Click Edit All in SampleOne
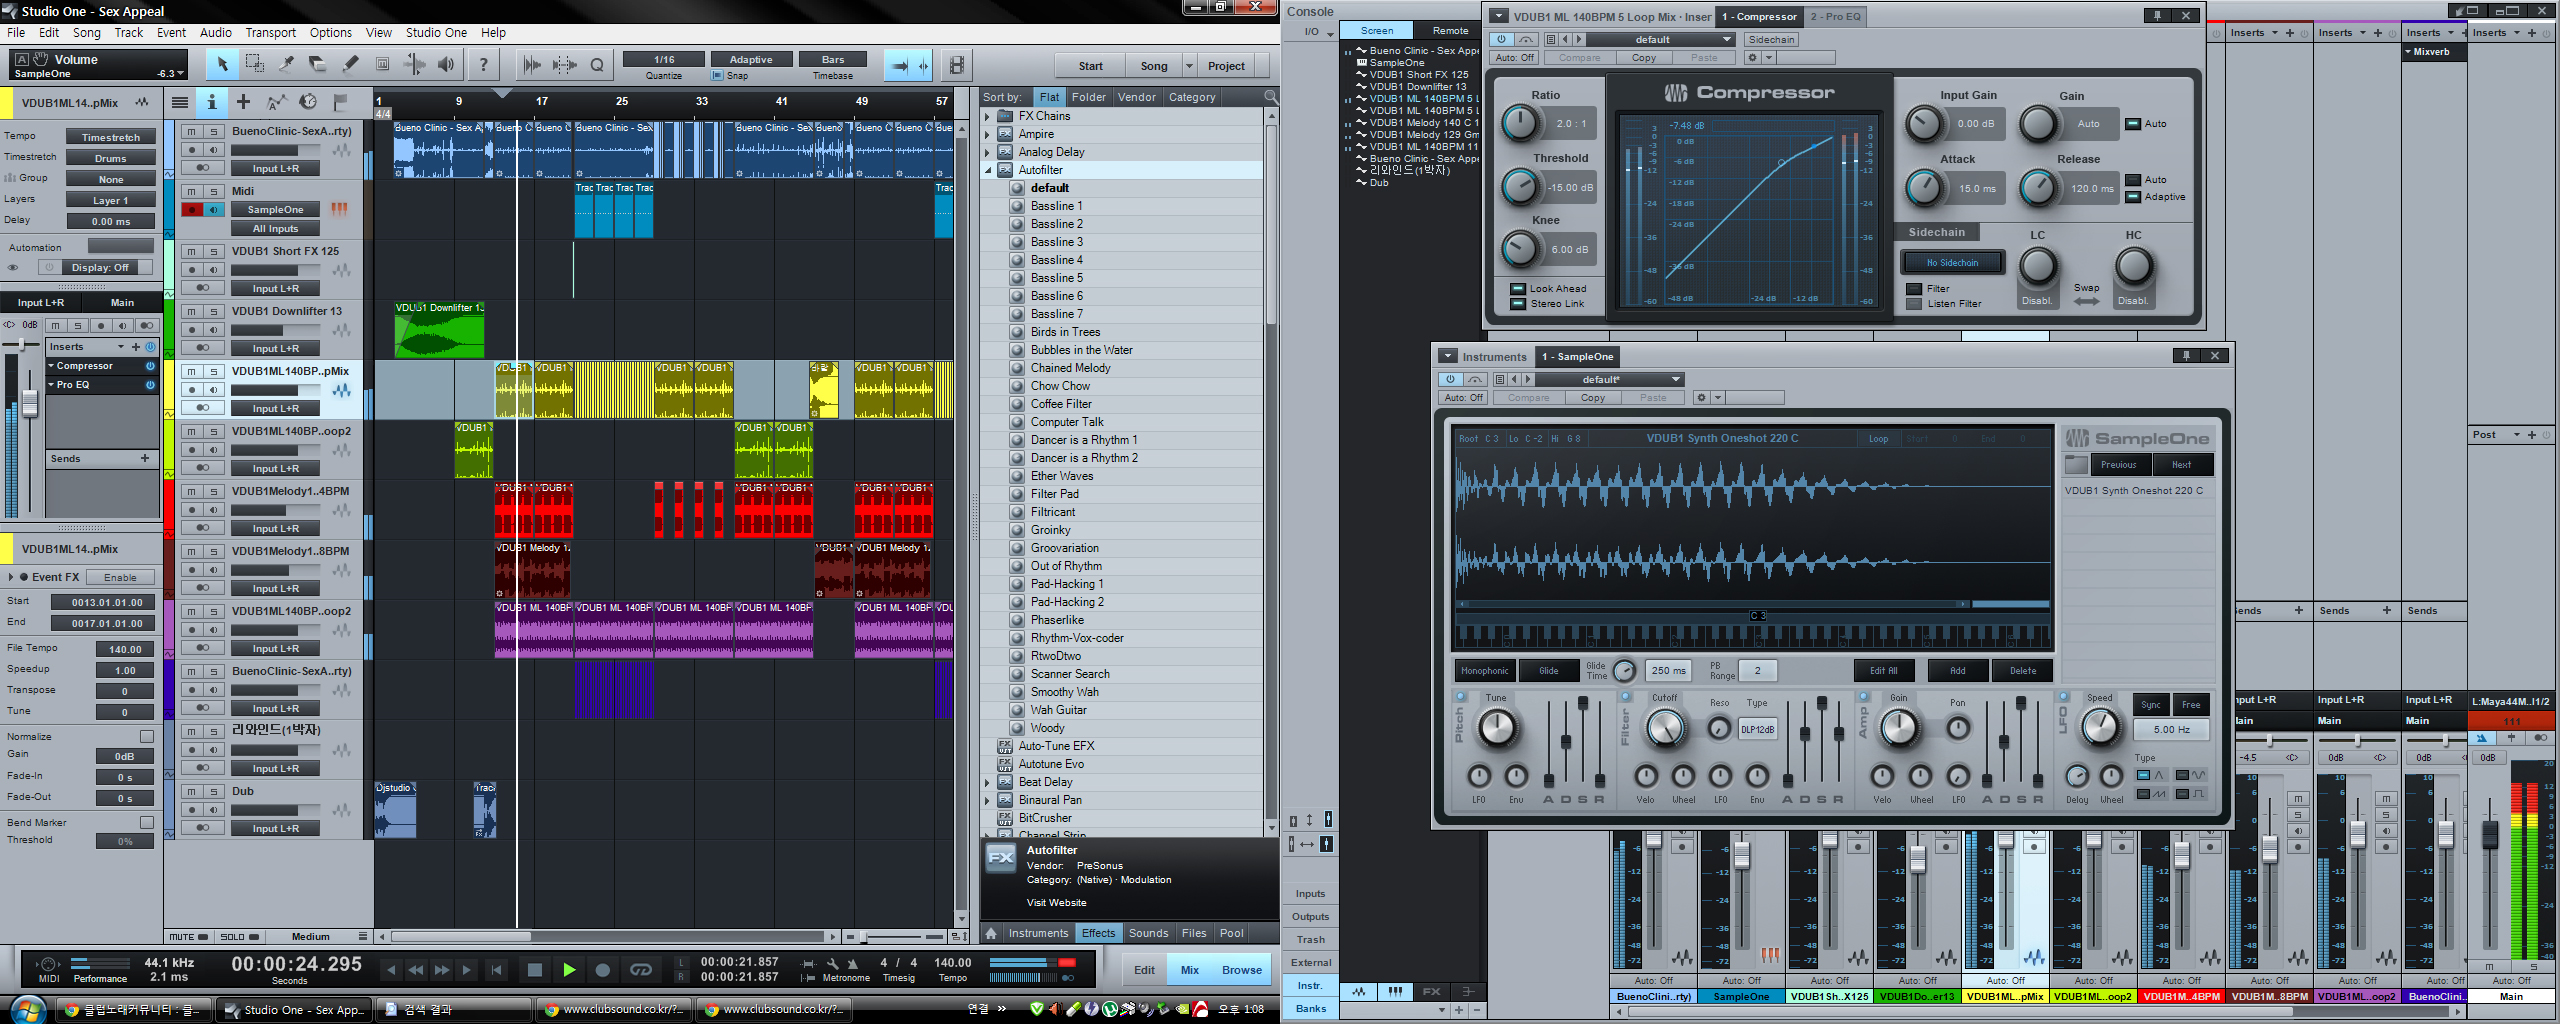2560x1024 pixels. (x=1884, y=671)
